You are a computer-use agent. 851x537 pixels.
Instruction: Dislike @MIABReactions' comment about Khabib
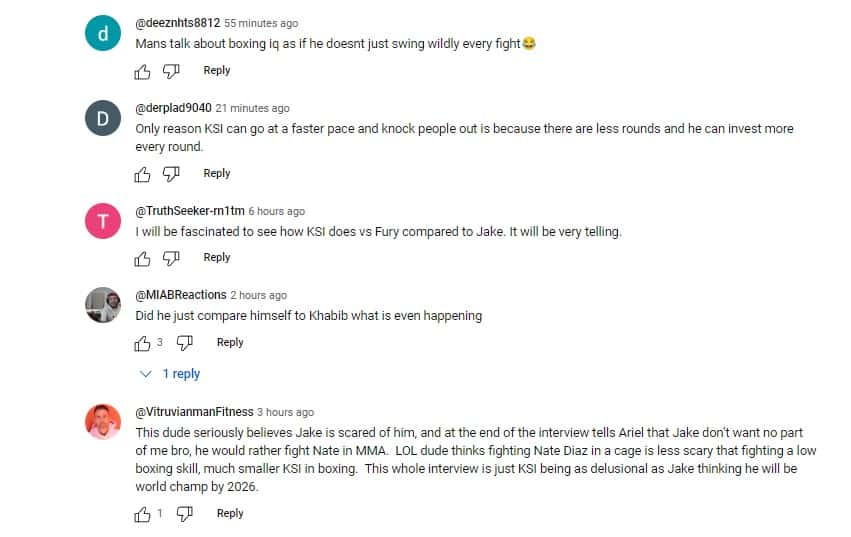pyautogui.click(x=184, y=343)
